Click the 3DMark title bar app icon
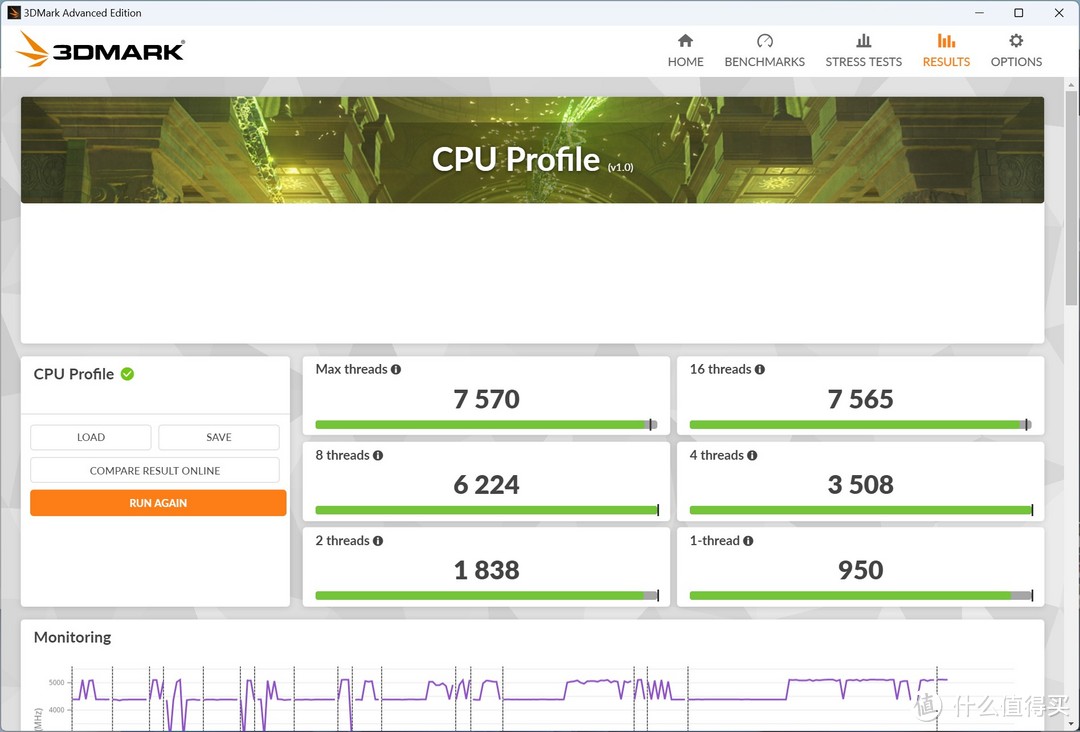 point(14,12)
